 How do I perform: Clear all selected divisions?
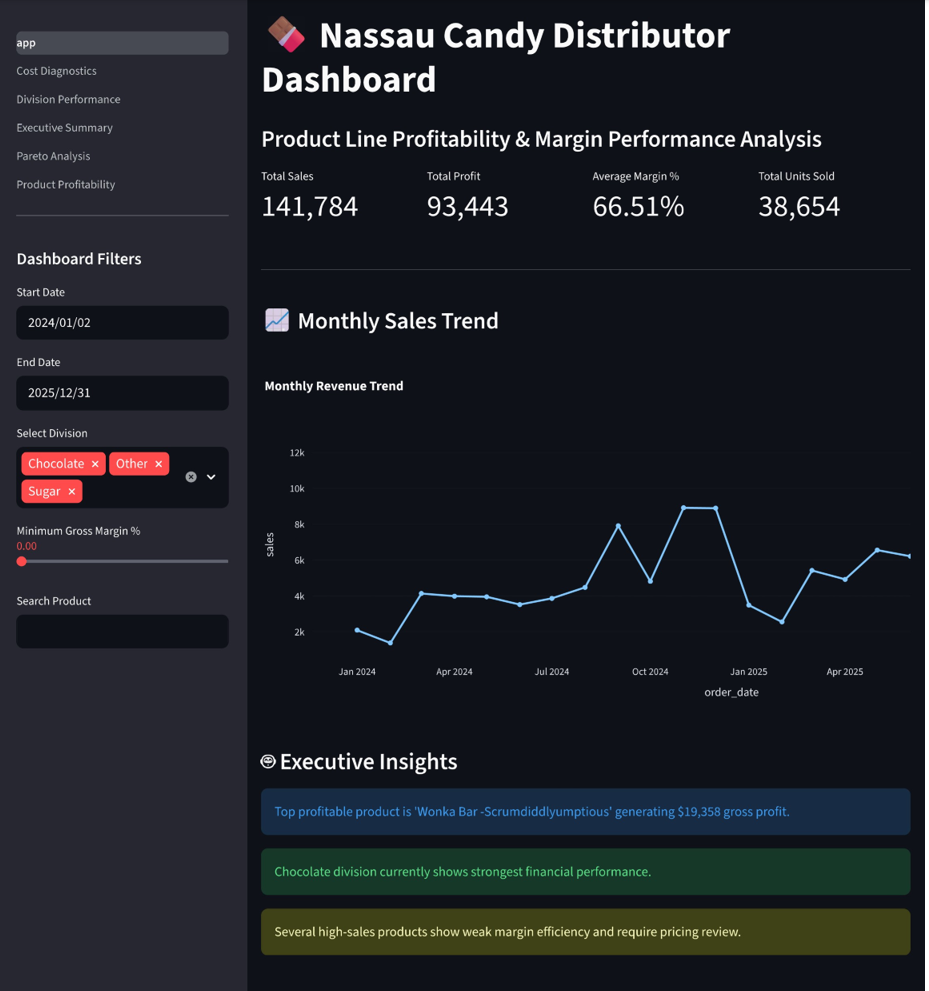click(191, 477)
